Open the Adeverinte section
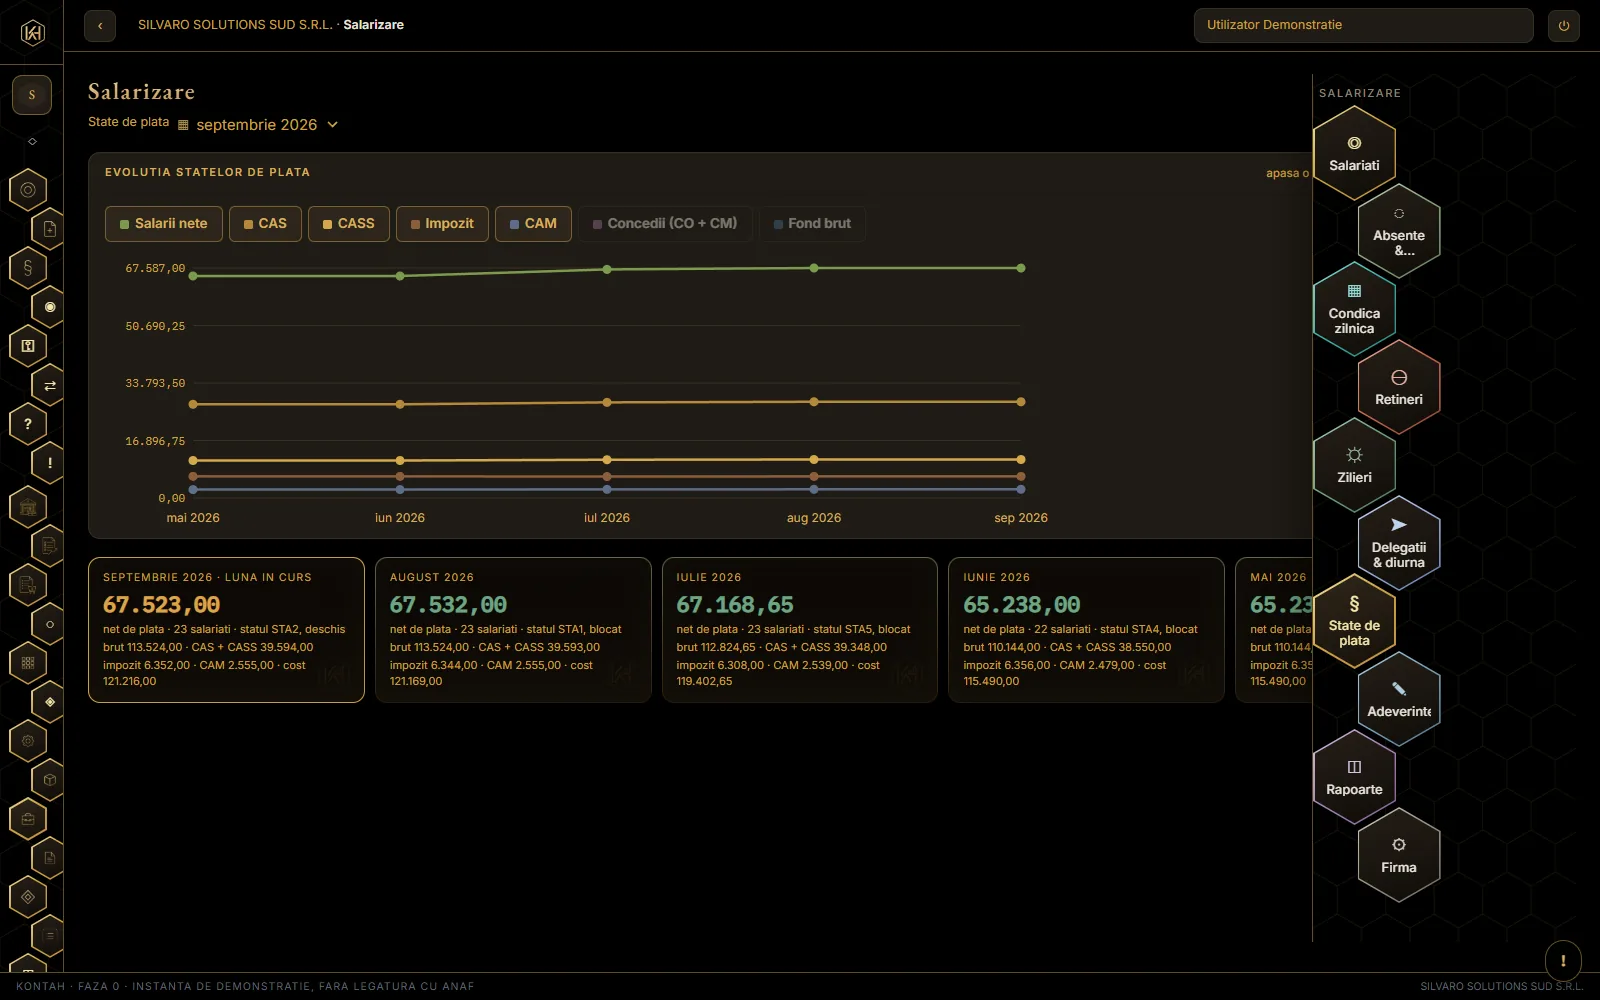 (x=1399, y=700)
